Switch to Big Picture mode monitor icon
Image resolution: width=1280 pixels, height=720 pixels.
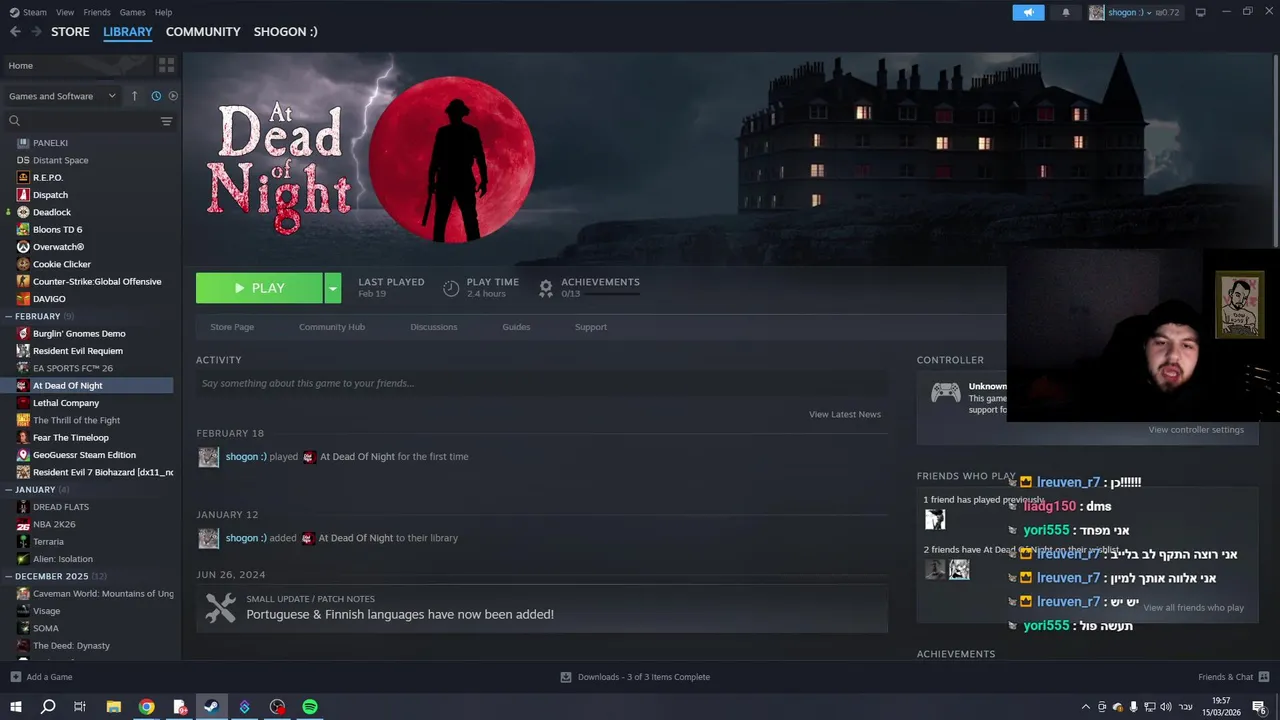coord(1200,12)
